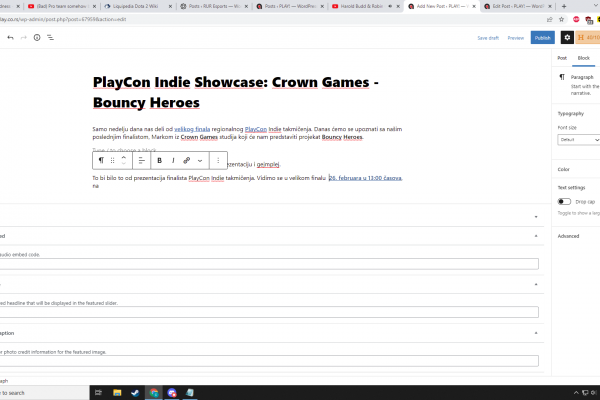
Task: Open the editor settings gear icon
Action: 567,38
